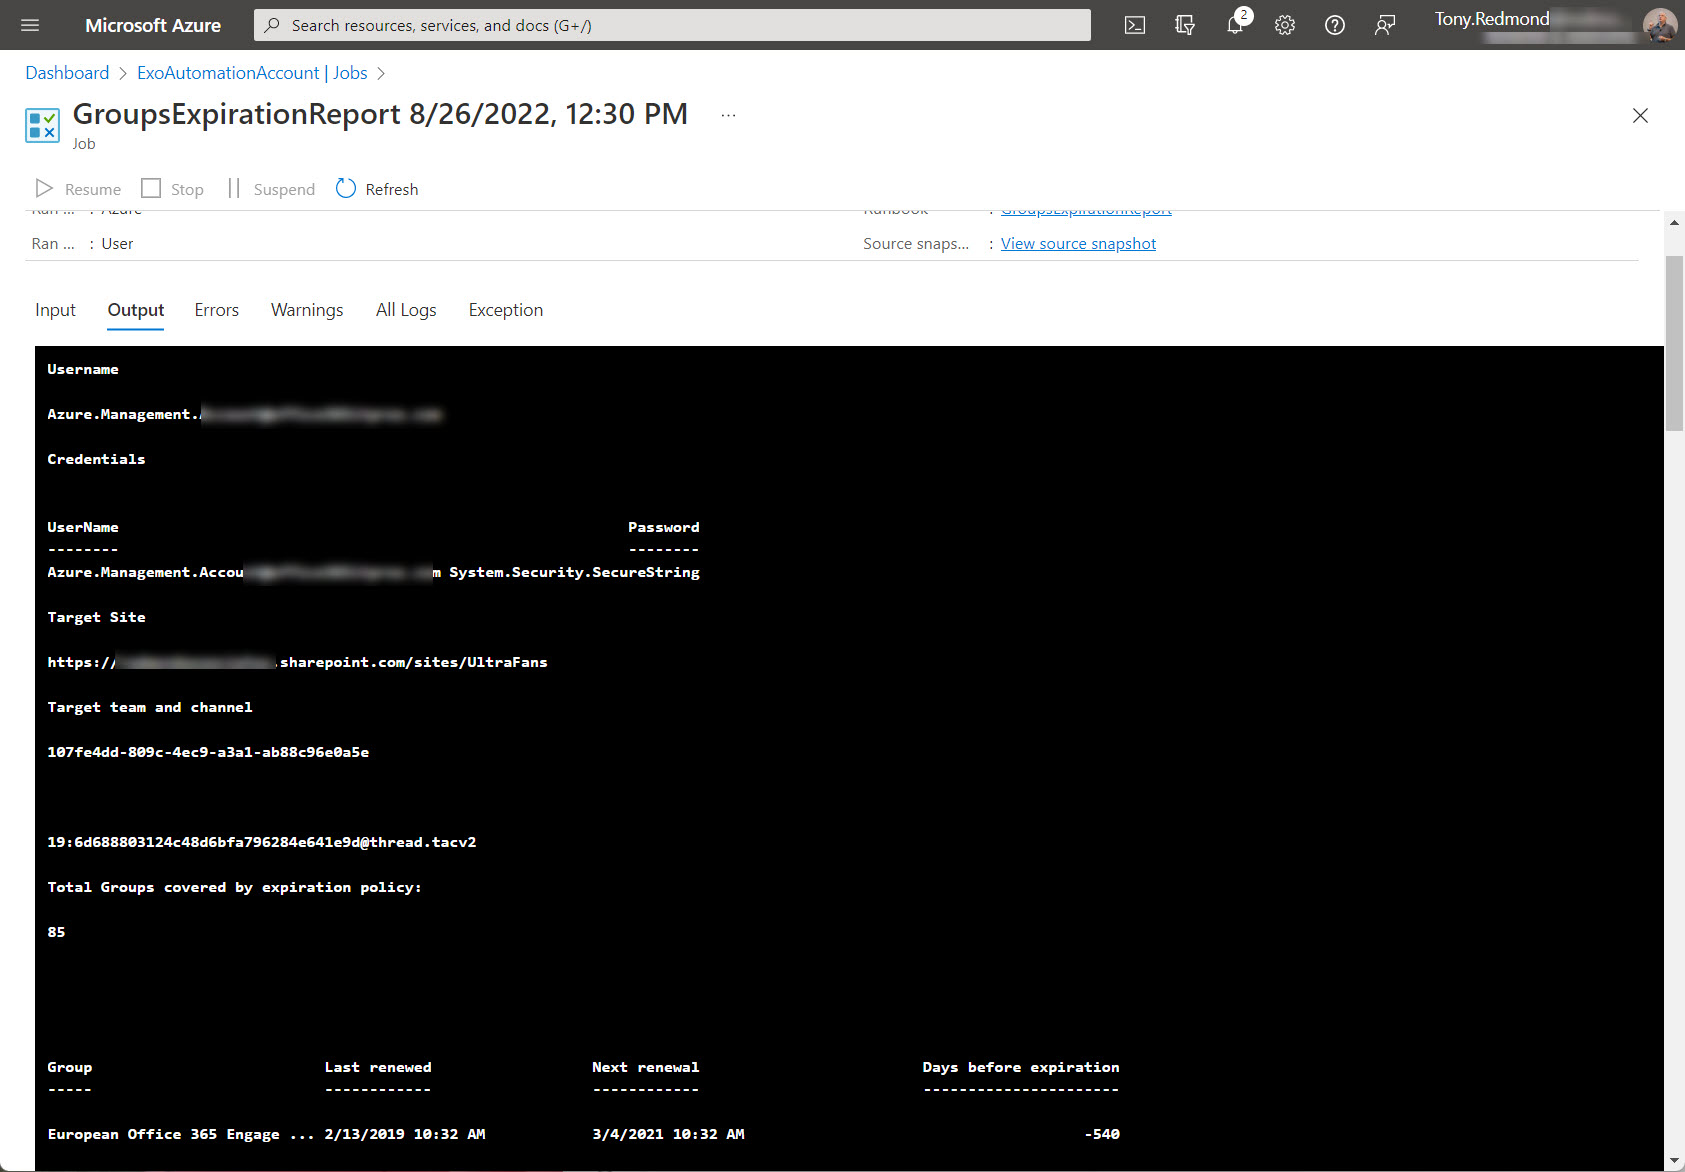Click the breadcrumb chevron after Jobs
Screen dimensions: 1685x1172
point(381,73)
